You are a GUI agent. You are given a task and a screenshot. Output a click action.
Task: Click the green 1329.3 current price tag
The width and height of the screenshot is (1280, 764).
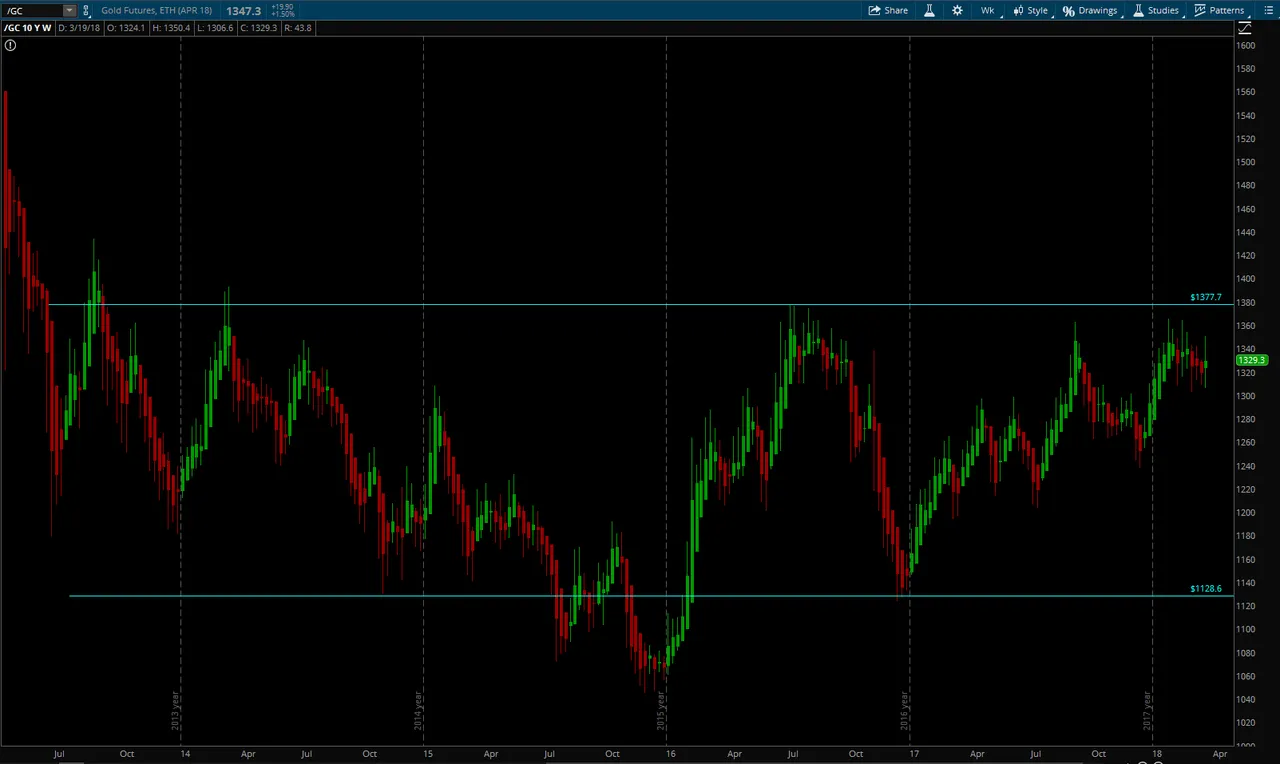pos(1252,360)
